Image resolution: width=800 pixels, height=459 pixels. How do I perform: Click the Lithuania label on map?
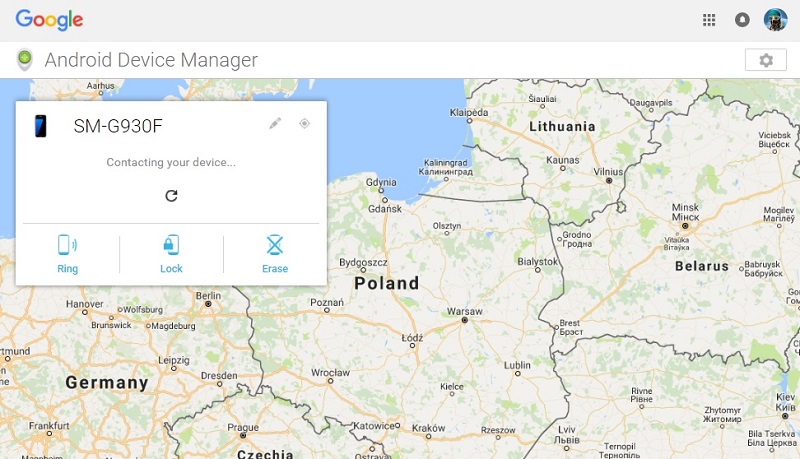click(x=562, y=126)
